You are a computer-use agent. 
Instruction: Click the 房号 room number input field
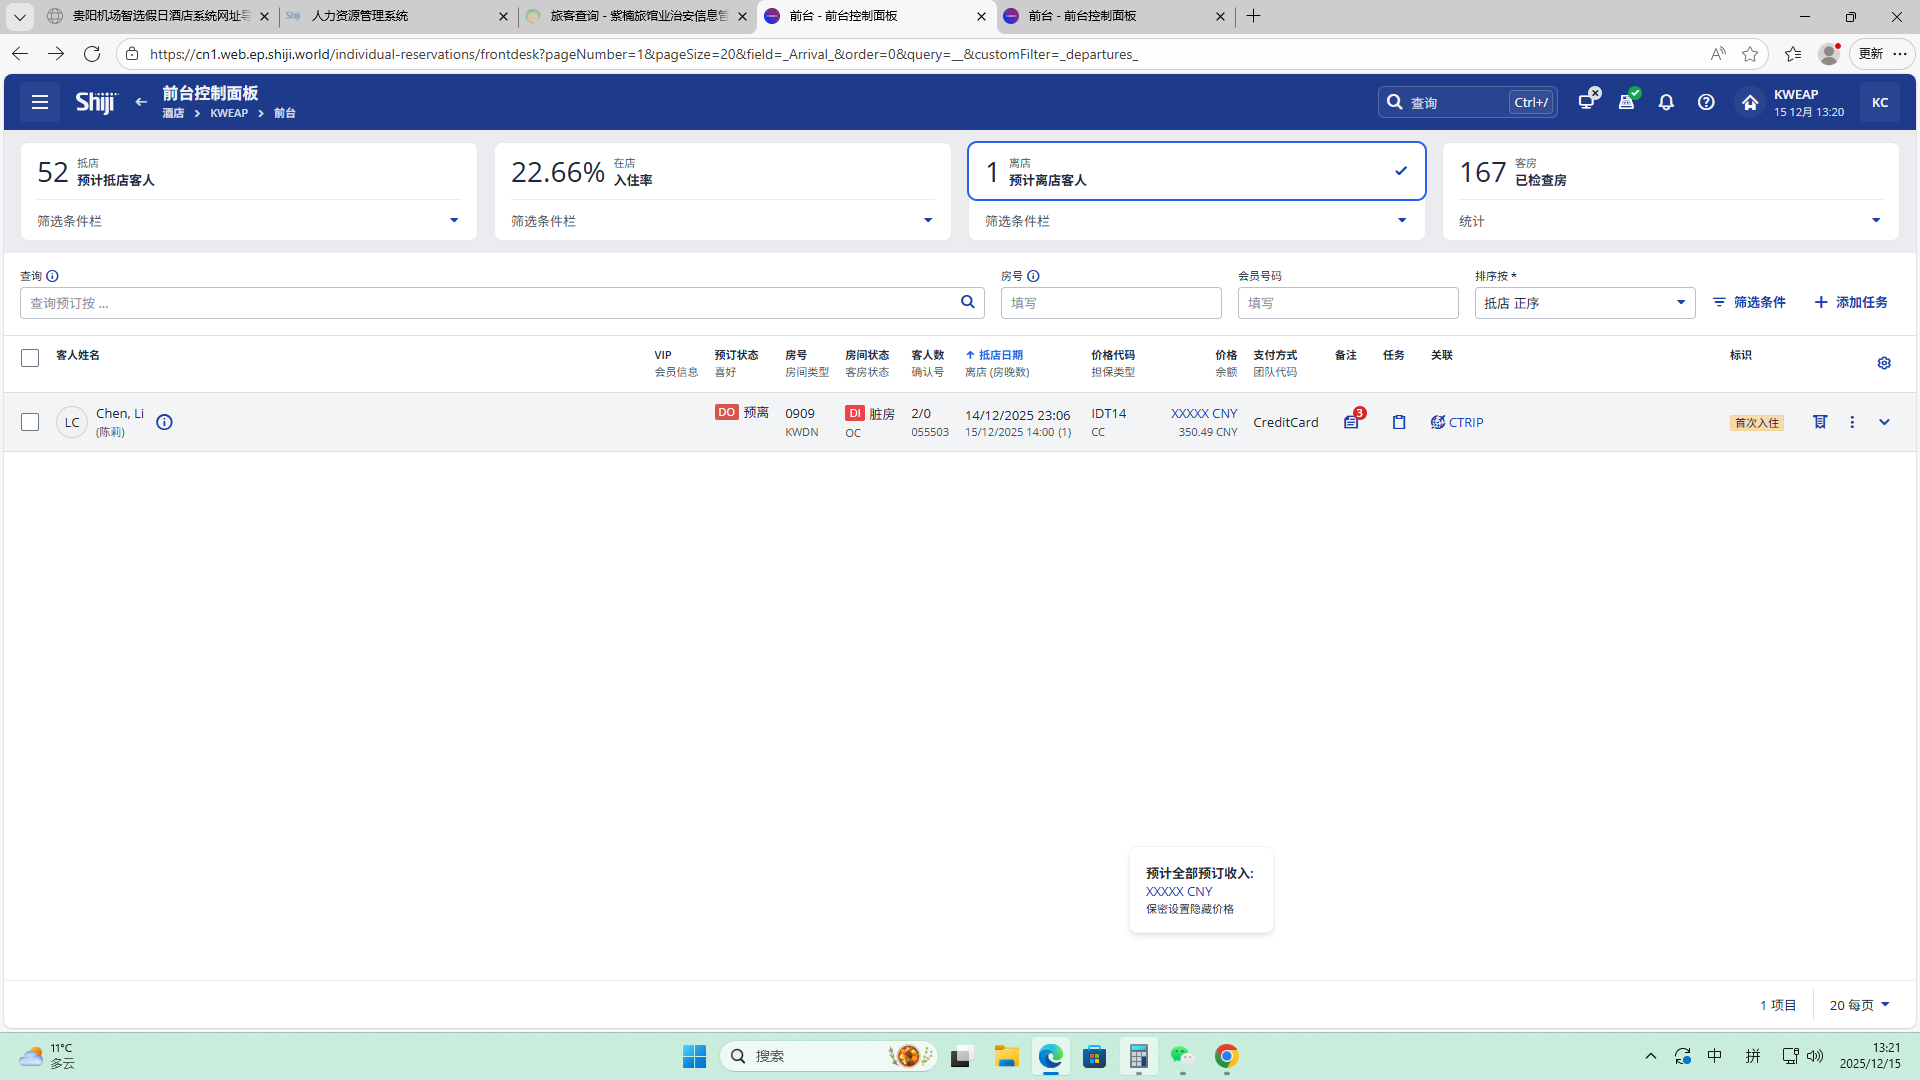tap(1110, 303)
